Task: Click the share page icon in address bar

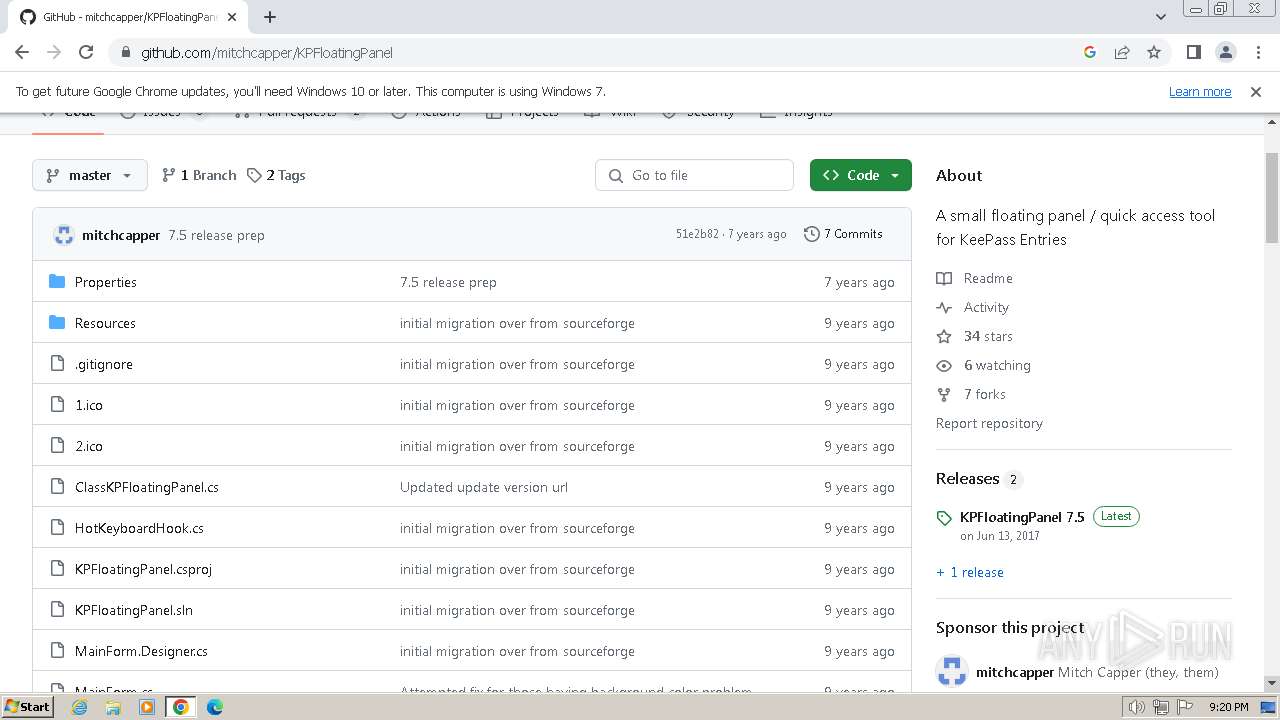Action: pyautogui.click(x=1122, y=52)
